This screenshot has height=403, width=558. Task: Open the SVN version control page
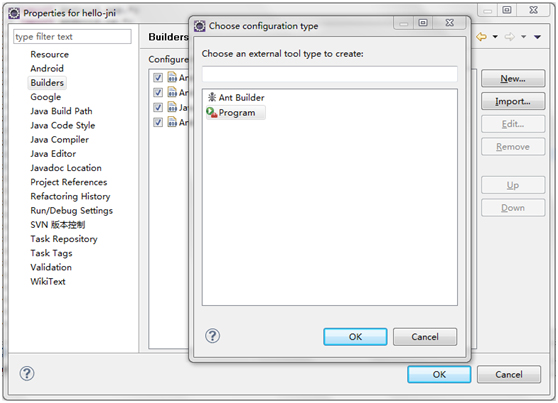coord(58,225)
